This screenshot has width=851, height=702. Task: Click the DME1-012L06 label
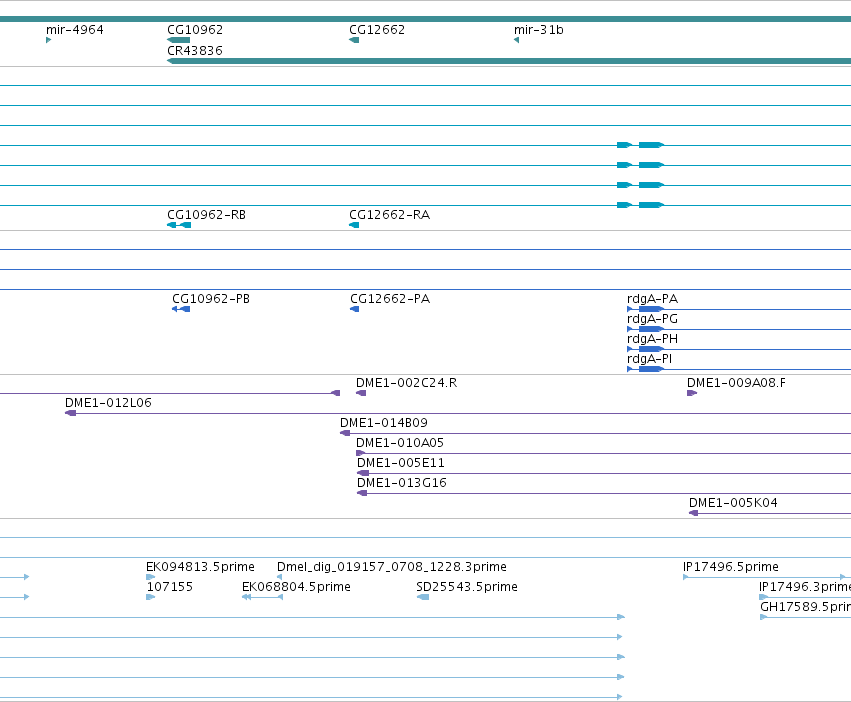tap(108, 403)
